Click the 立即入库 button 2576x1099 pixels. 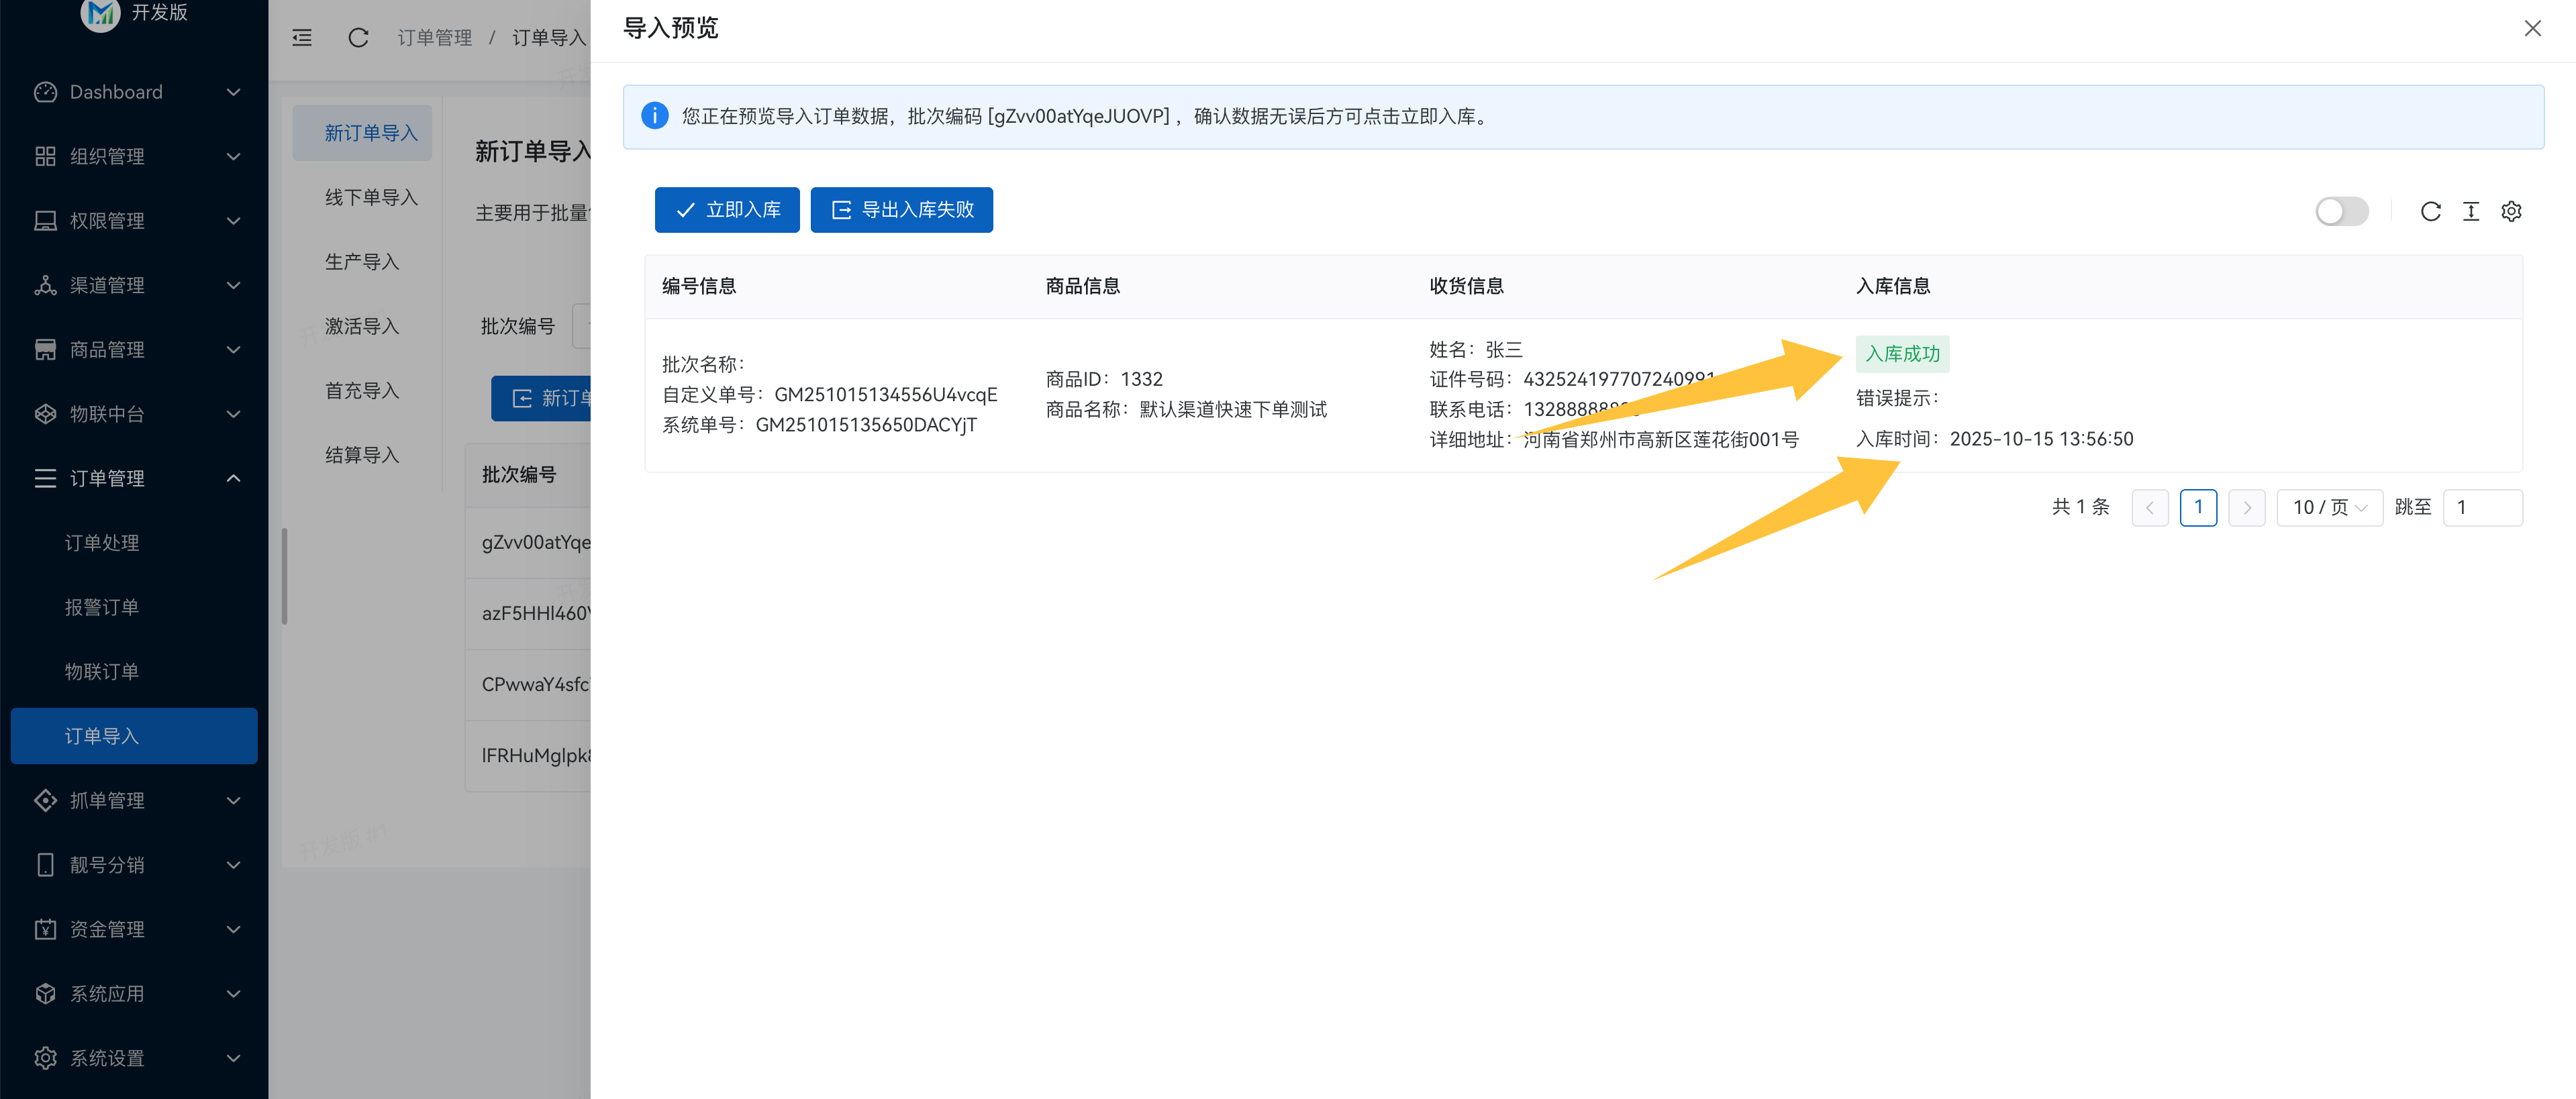pos(727,210)
